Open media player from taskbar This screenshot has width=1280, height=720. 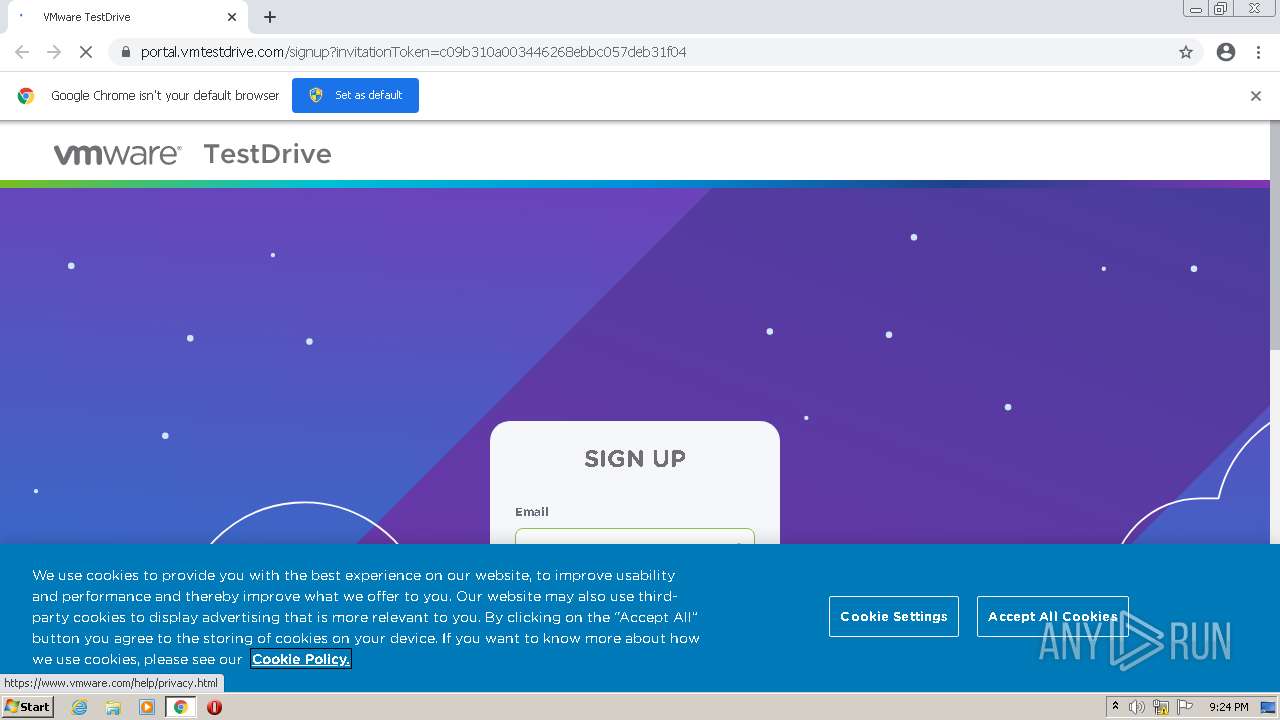tap(147, 707)
